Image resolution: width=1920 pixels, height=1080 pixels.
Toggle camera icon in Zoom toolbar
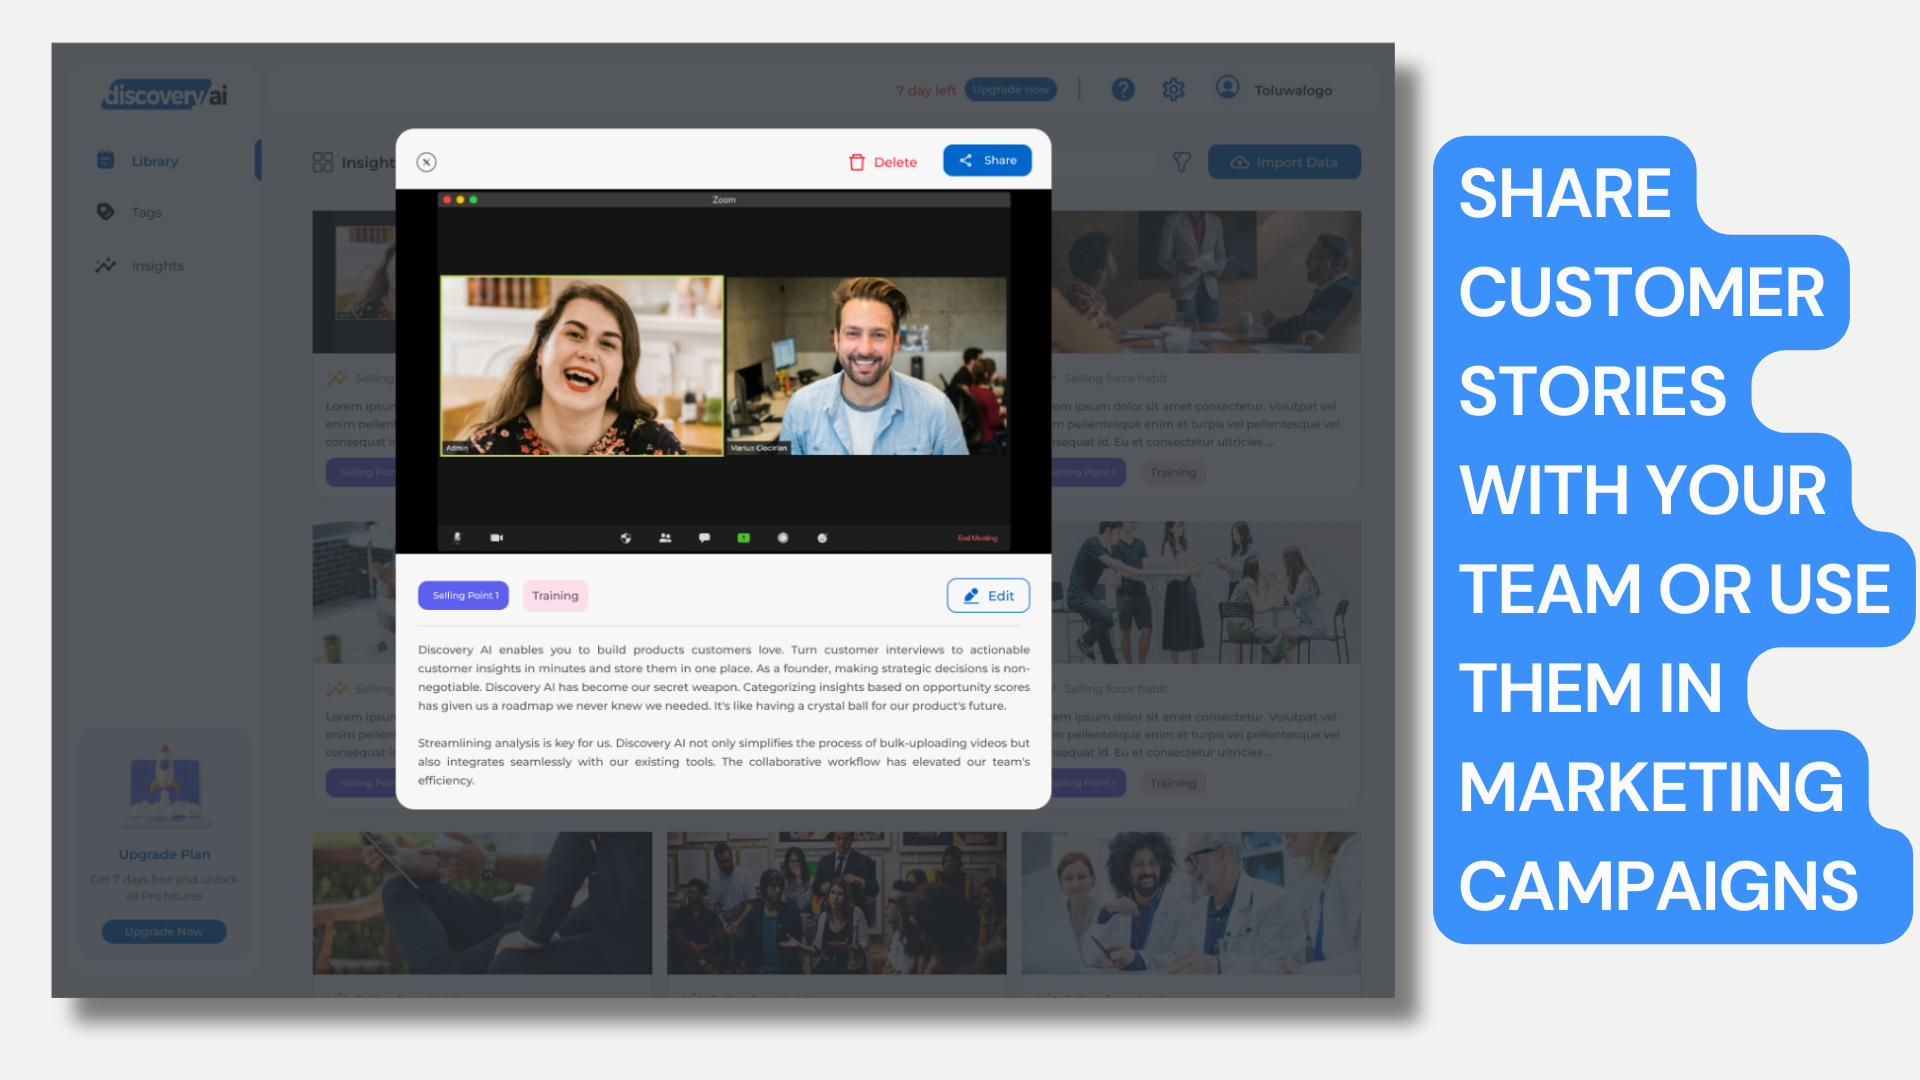[496, 538]
